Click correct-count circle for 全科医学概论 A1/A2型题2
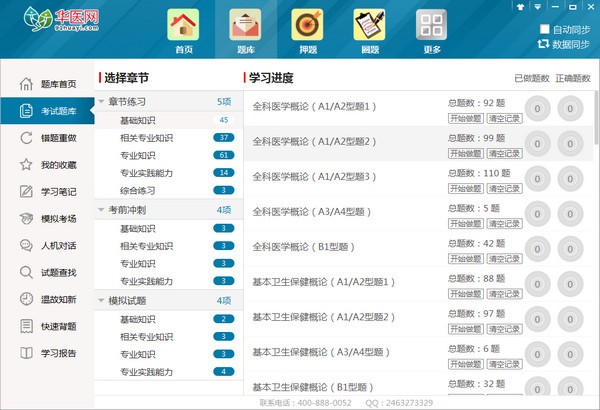This screenshot has height=410, width=600. point(570,144)
